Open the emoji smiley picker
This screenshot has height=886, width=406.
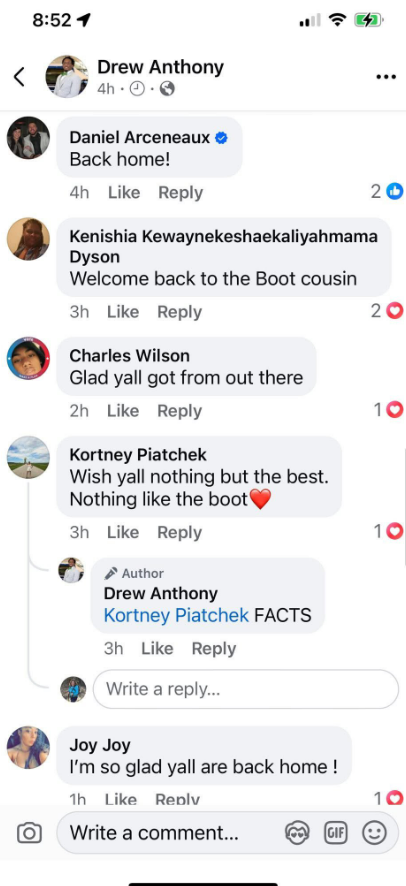click(x=374, y=833)
